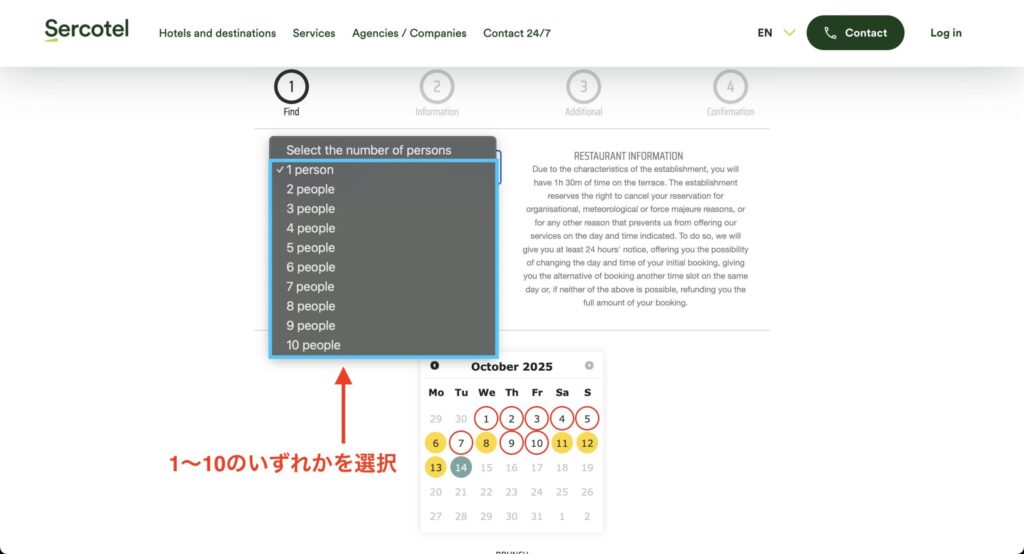Image resolution: width=1024 pixels, height=554 pixels.
Task: Pick yellow-highlighted October 11 date
Action: click(x=562, y=442)
